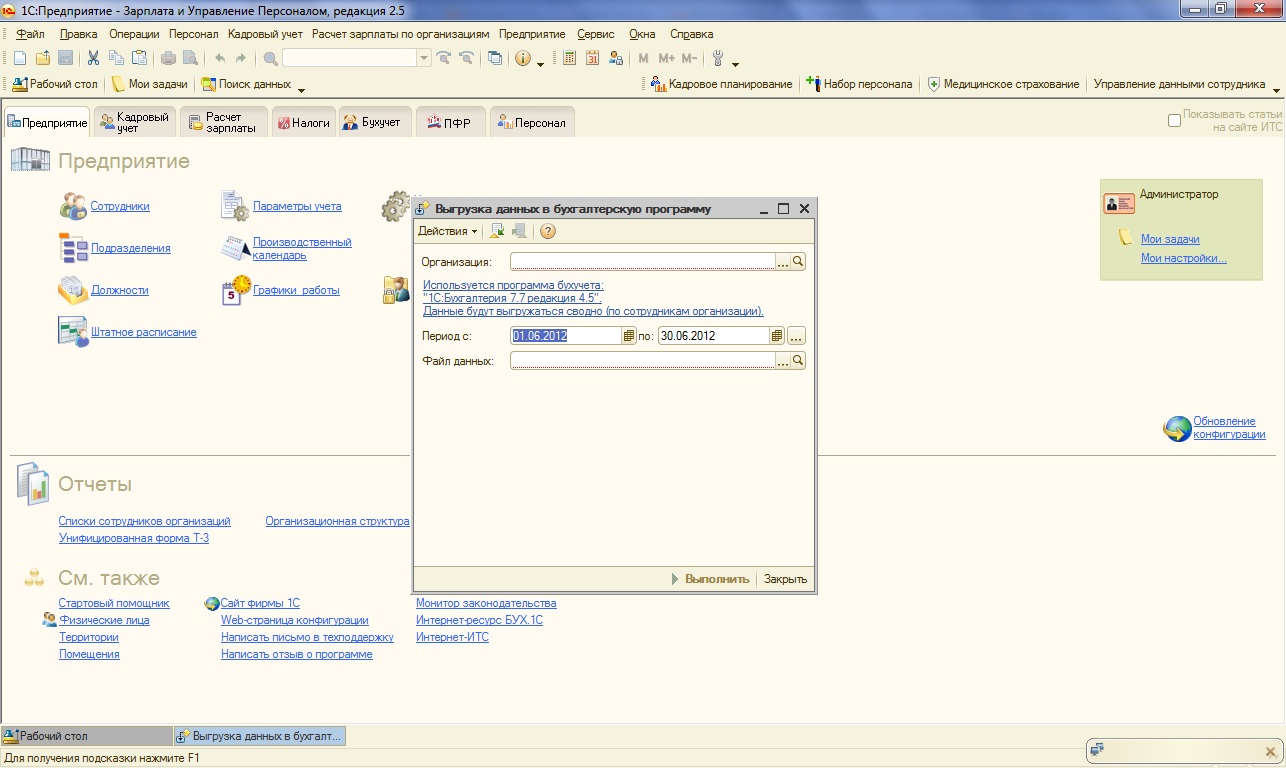Image resolution: width=1286 pixels, height=768 pixels.
Task: Click the Сотрудники employees icon
Action: pos(73,206)
